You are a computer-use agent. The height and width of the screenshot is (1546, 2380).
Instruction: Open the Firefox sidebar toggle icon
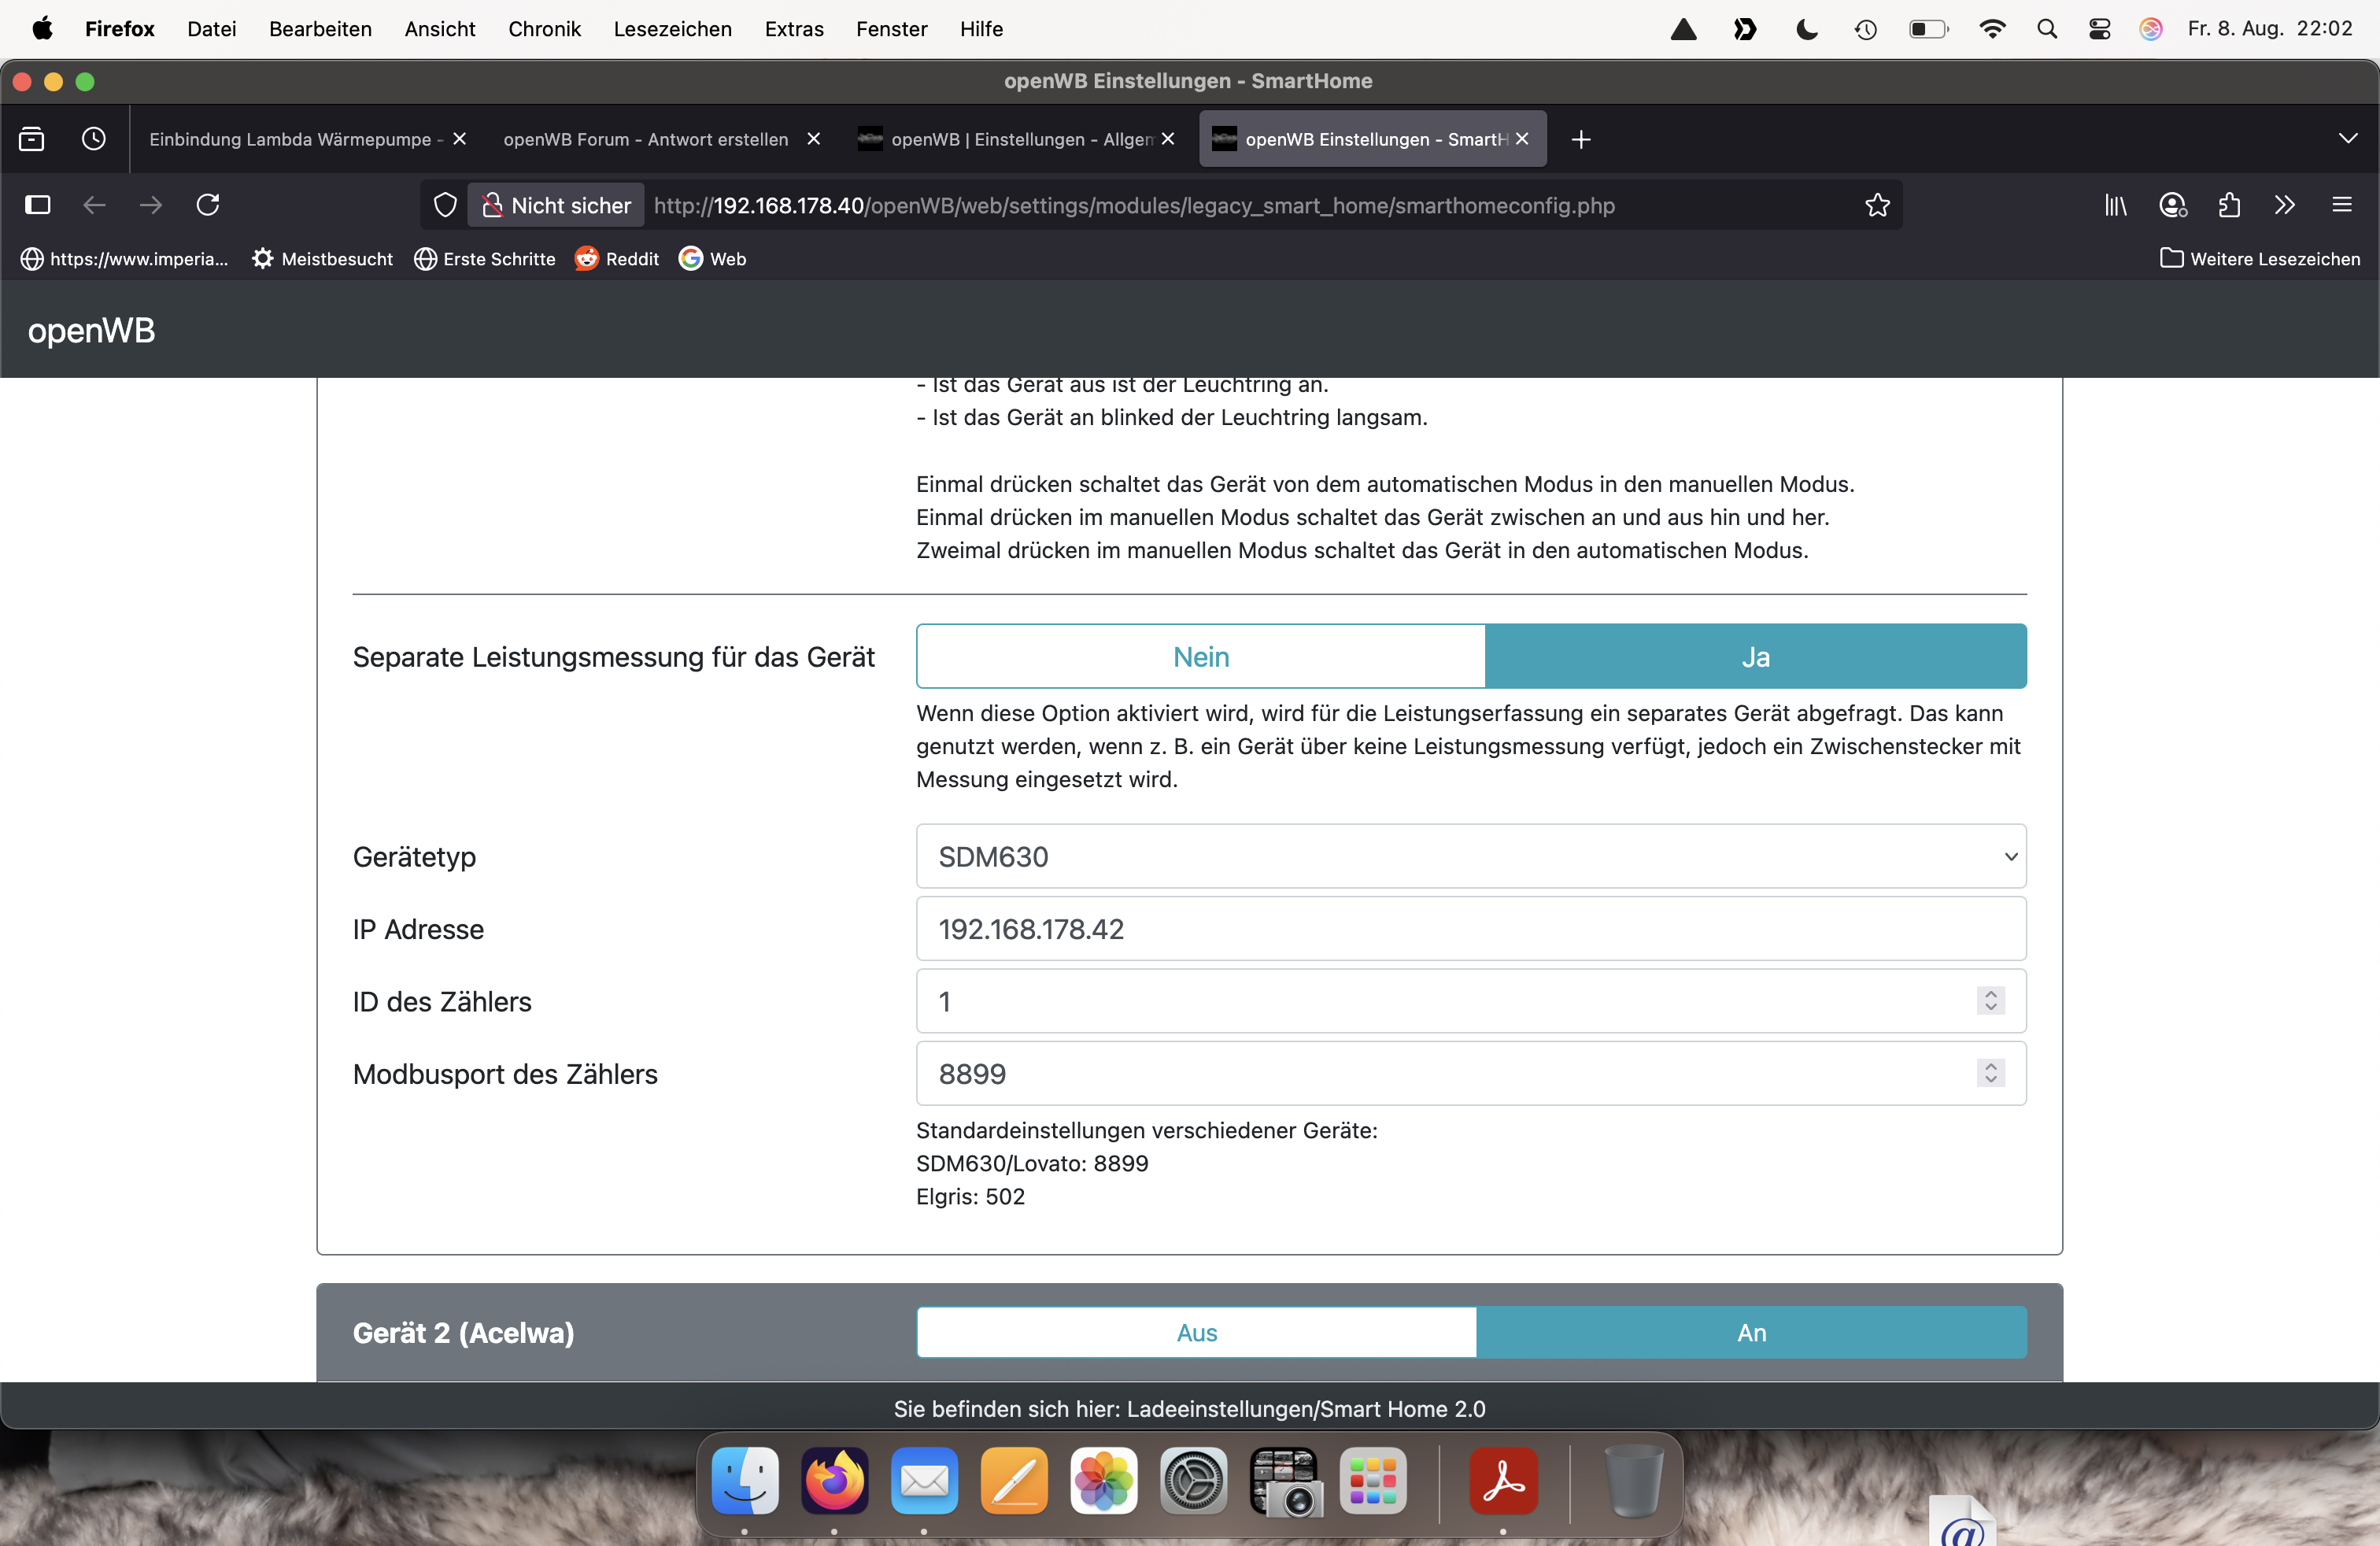[x=38, y=205]
